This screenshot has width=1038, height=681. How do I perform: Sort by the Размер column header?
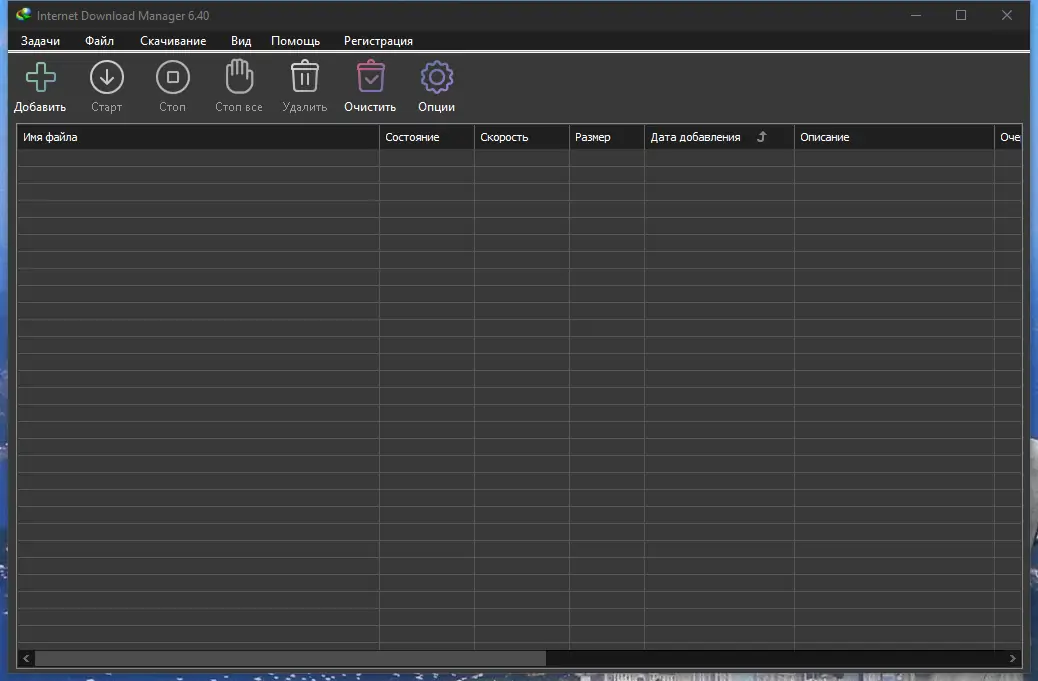click(x=606, y=137)
